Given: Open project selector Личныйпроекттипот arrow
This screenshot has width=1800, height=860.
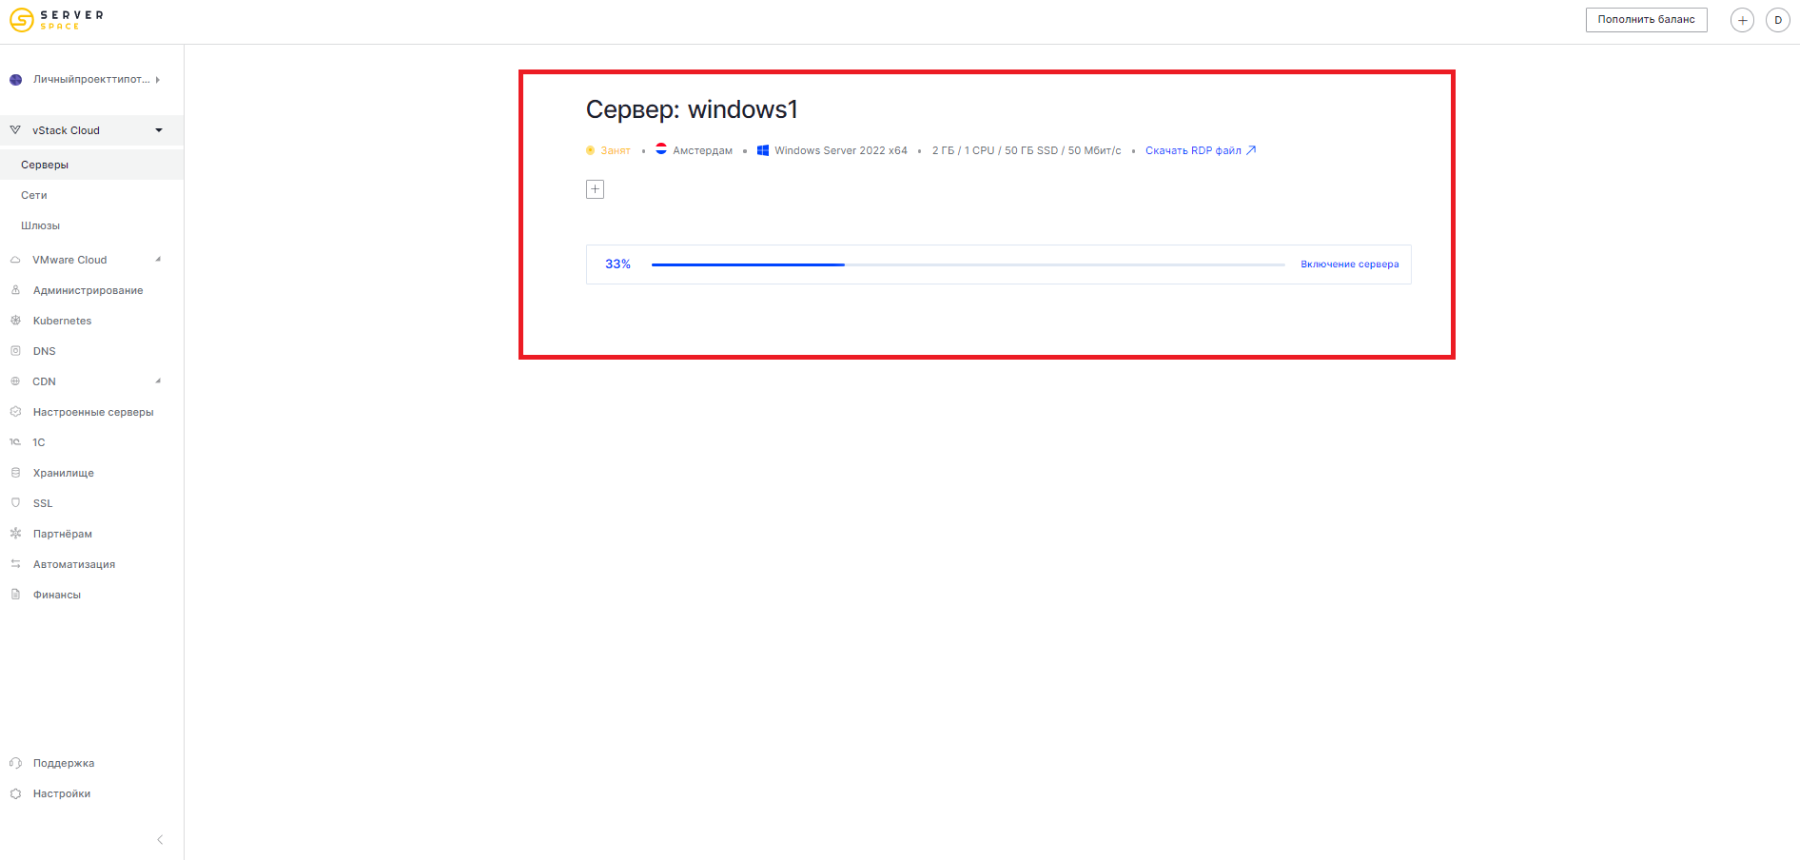Looking at the screenshot, I should coord(157,80).
